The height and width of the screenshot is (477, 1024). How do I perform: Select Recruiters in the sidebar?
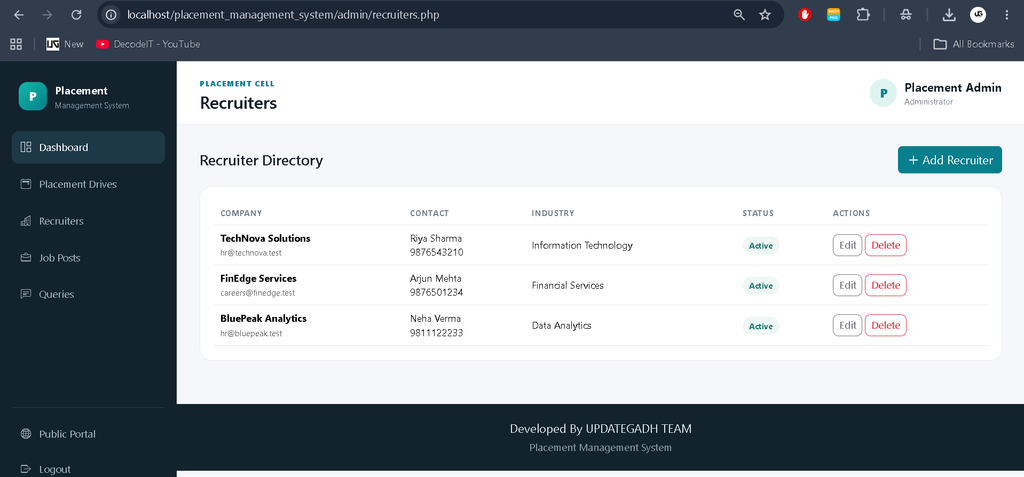(88, 221)
